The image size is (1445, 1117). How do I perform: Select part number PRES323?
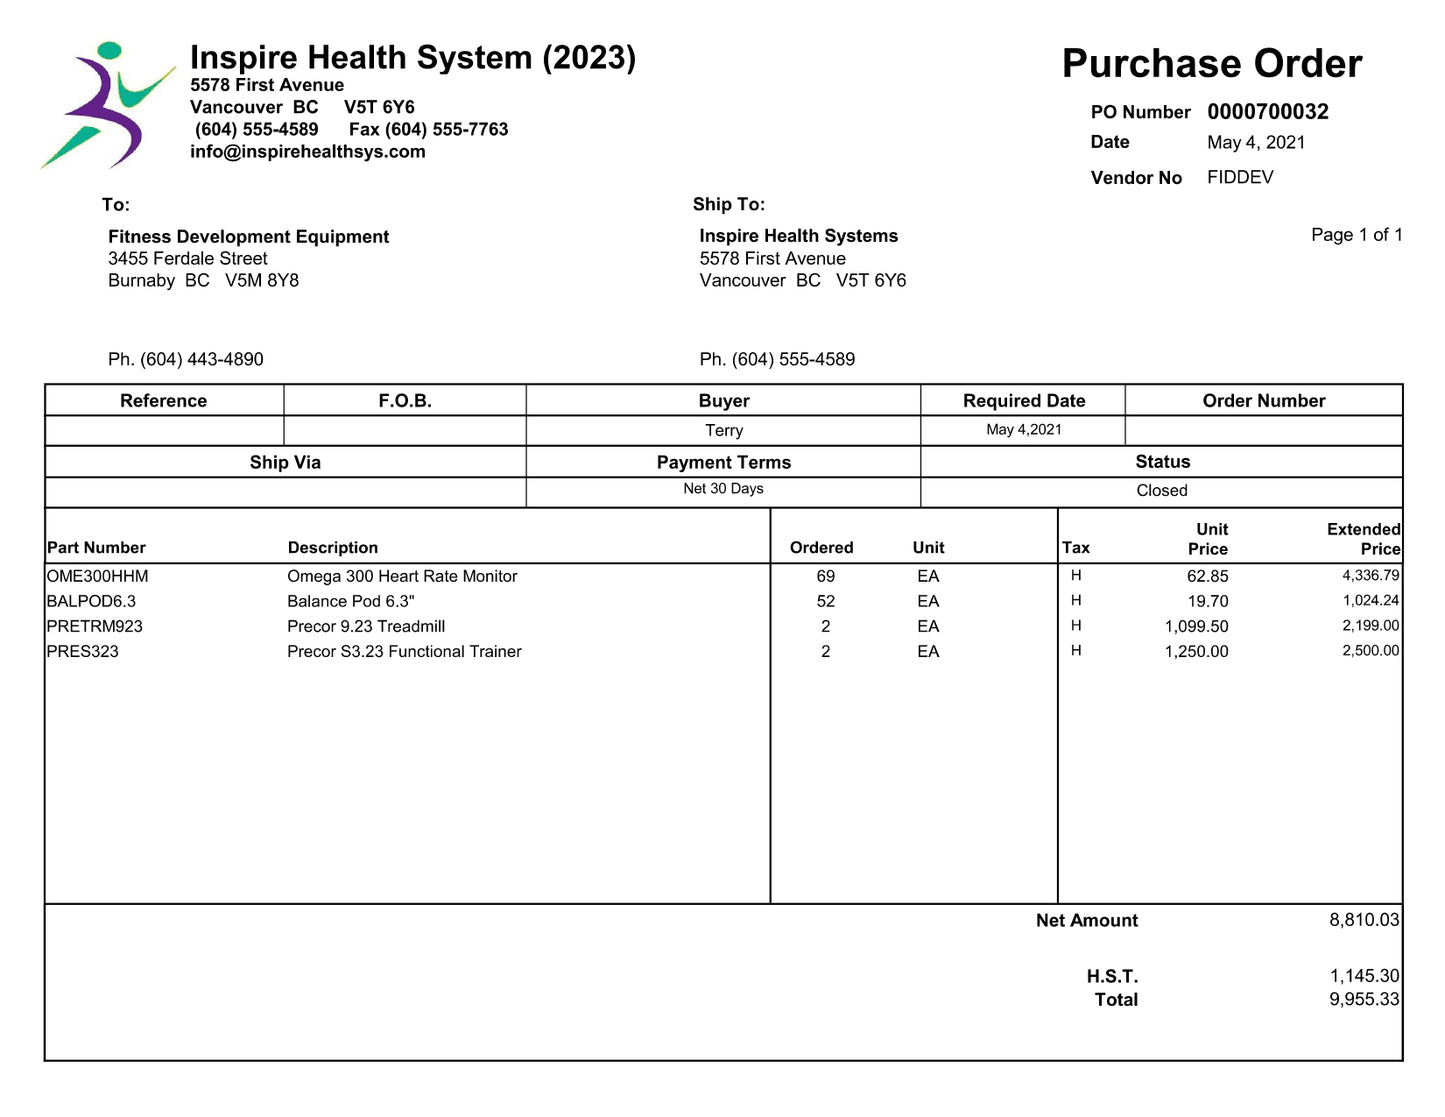click(83, 652)
